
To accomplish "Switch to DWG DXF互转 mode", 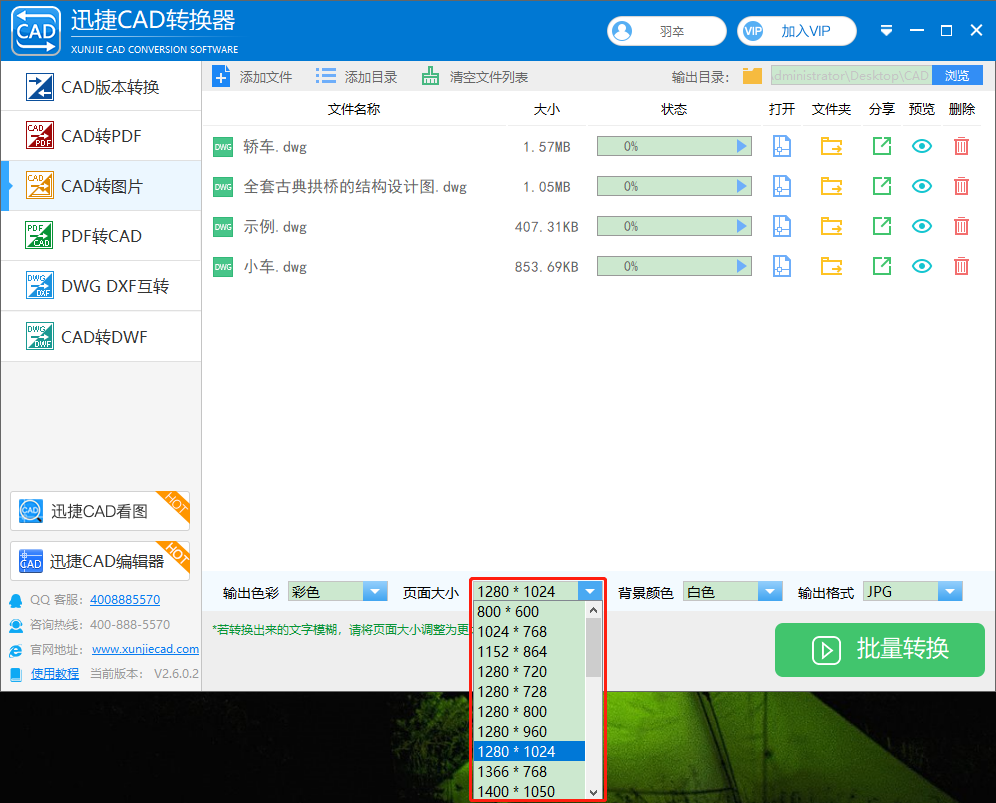I will click(x=102, y=287).
